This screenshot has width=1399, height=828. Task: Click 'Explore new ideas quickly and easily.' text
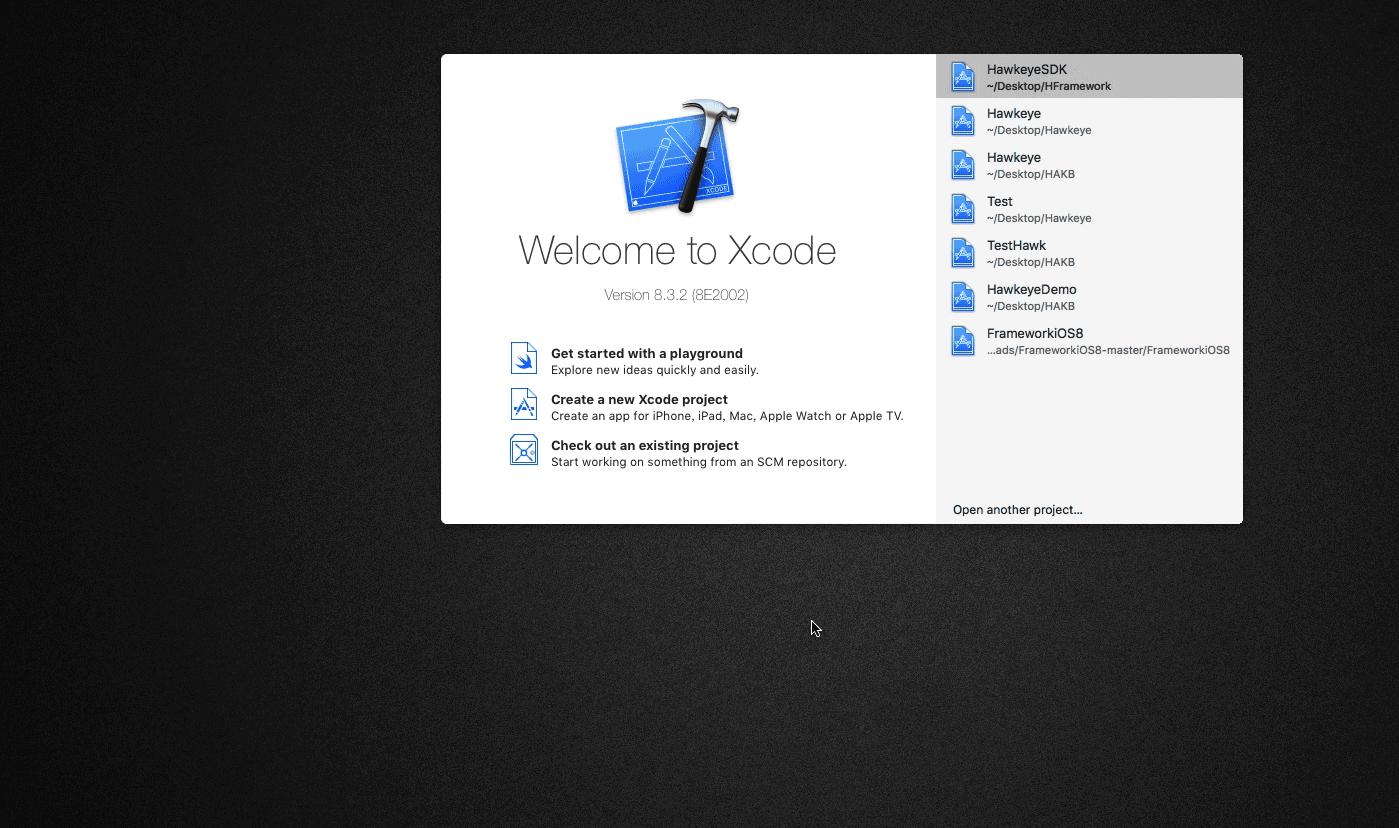(x=654, y=370)
